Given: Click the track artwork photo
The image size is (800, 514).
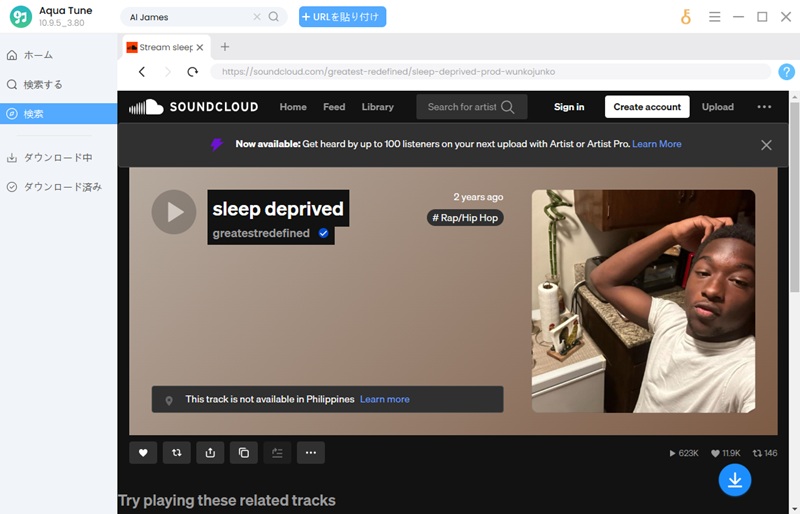Looking at the screenshot, I should point(643,301).
